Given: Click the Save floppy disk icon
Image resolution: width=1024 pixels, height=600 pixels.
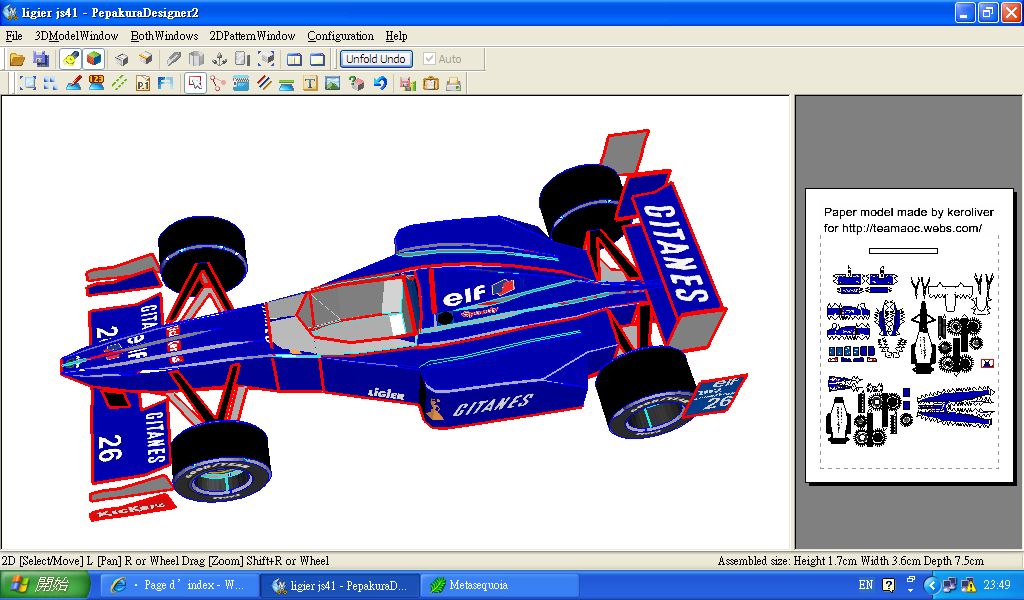Looking at the screenshot, I should 41,59.
